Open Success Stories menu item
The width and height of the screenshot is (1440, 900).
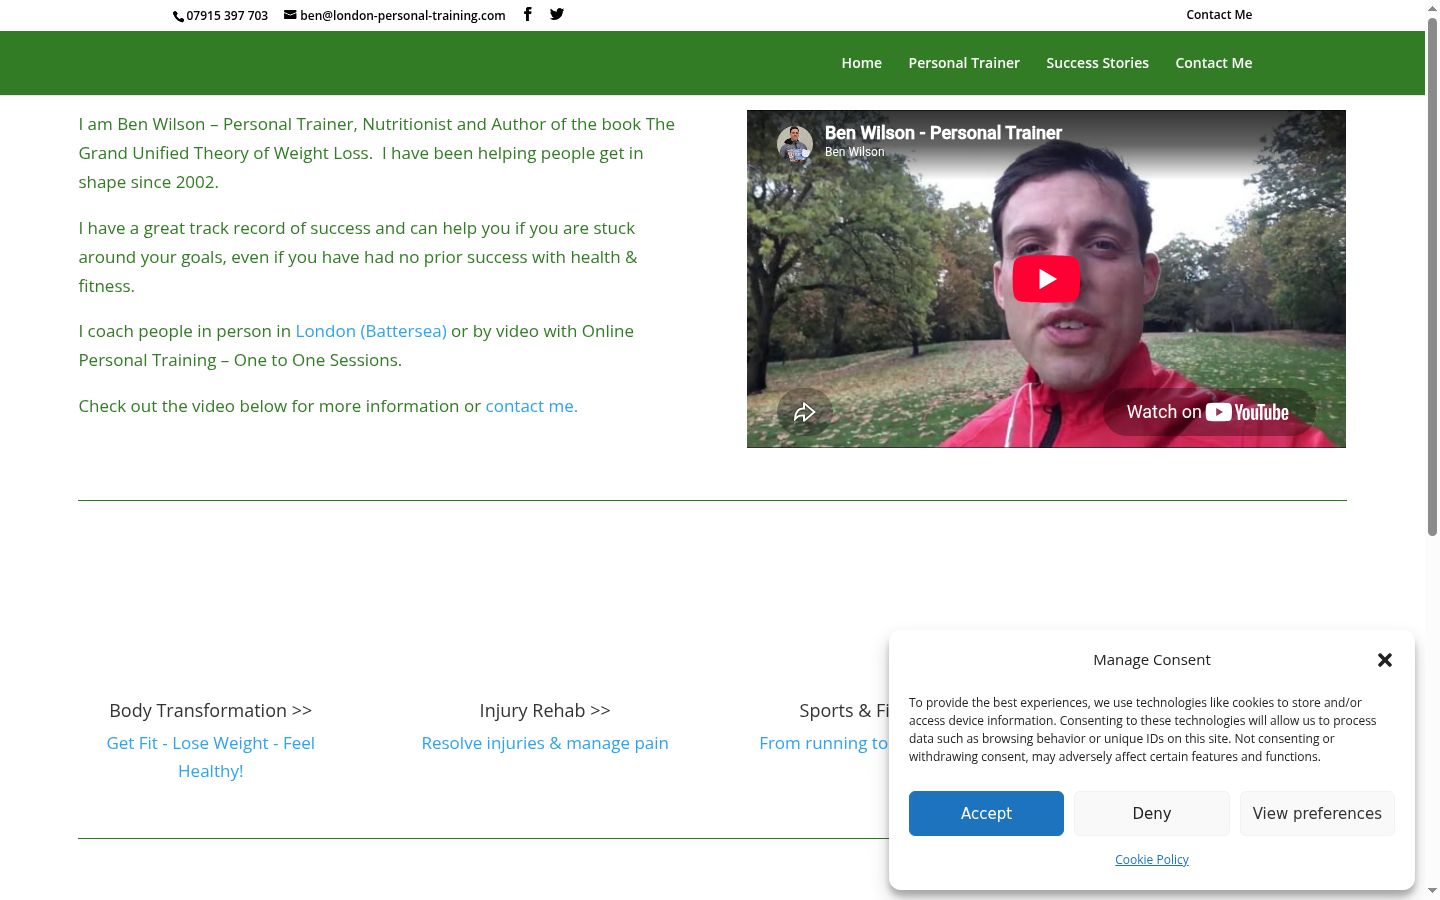tap(1097, 63)
